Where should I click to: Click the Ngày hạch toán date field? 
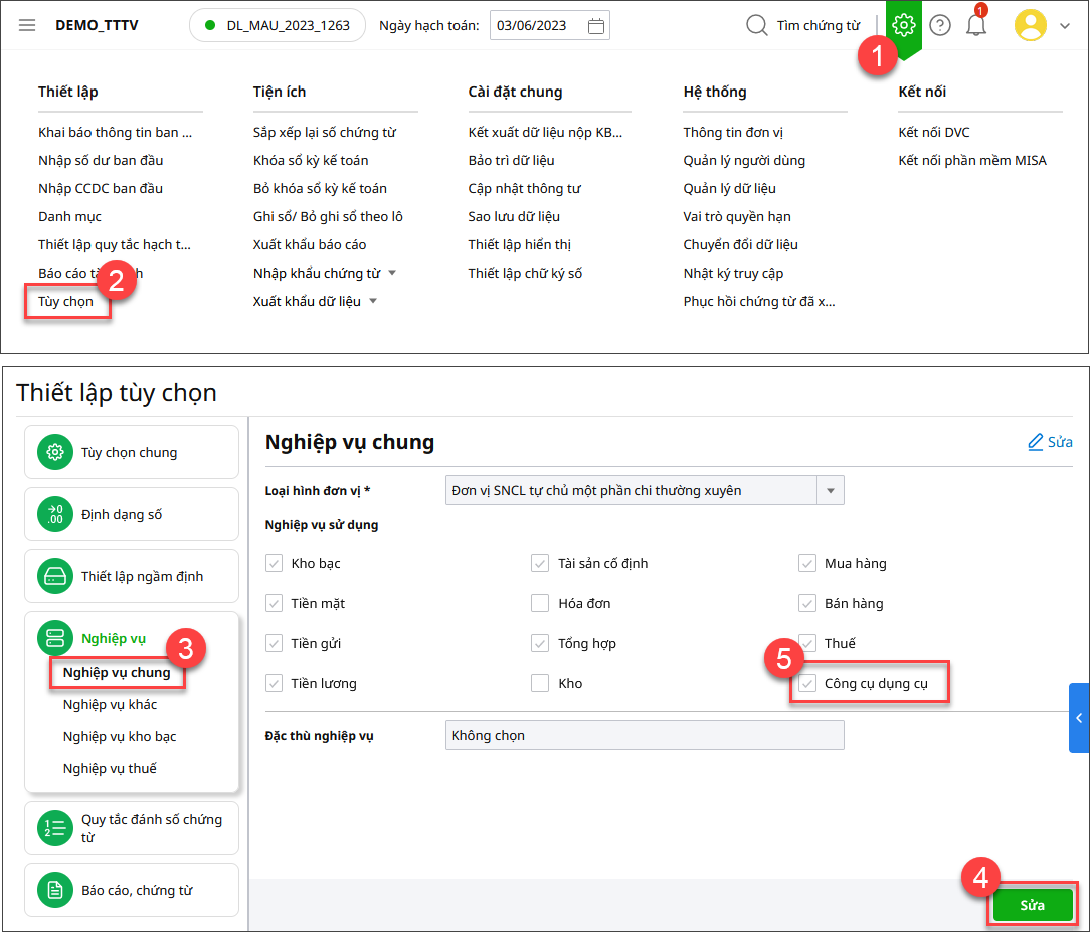[x=550, y=26]
